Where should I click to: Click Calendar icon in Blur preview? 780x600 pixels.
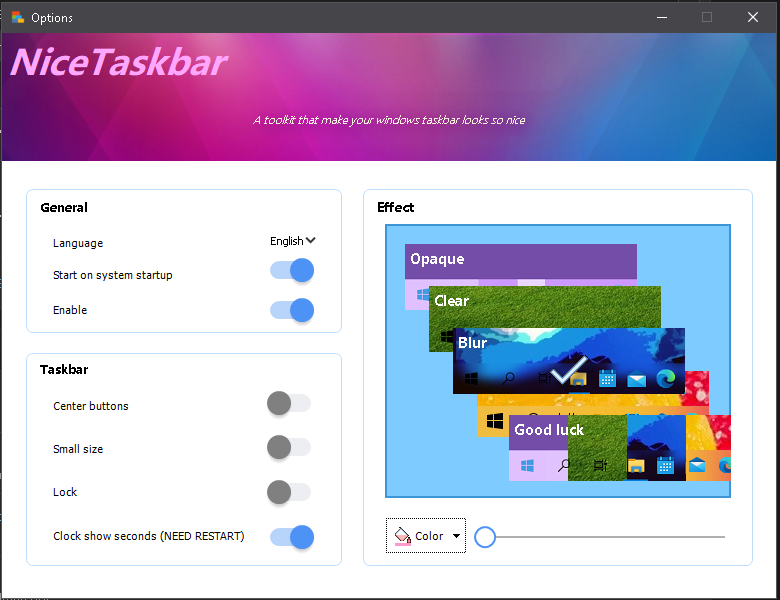[x=607, y=379]
